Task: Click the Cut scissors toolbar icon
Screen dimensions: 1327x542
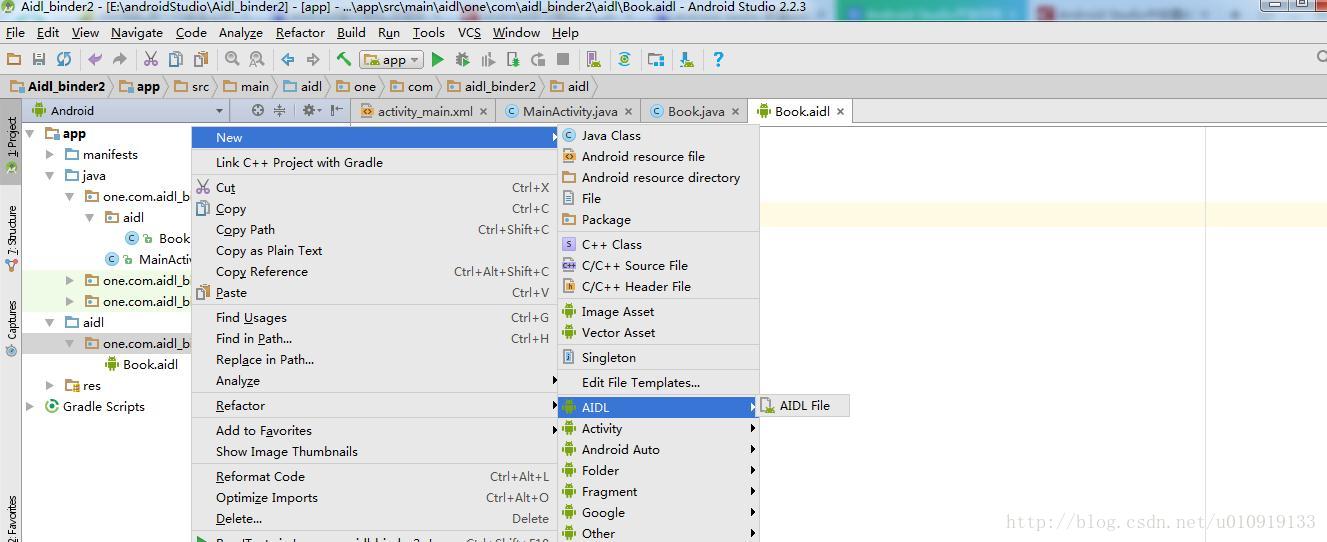Action: (151, 60)
